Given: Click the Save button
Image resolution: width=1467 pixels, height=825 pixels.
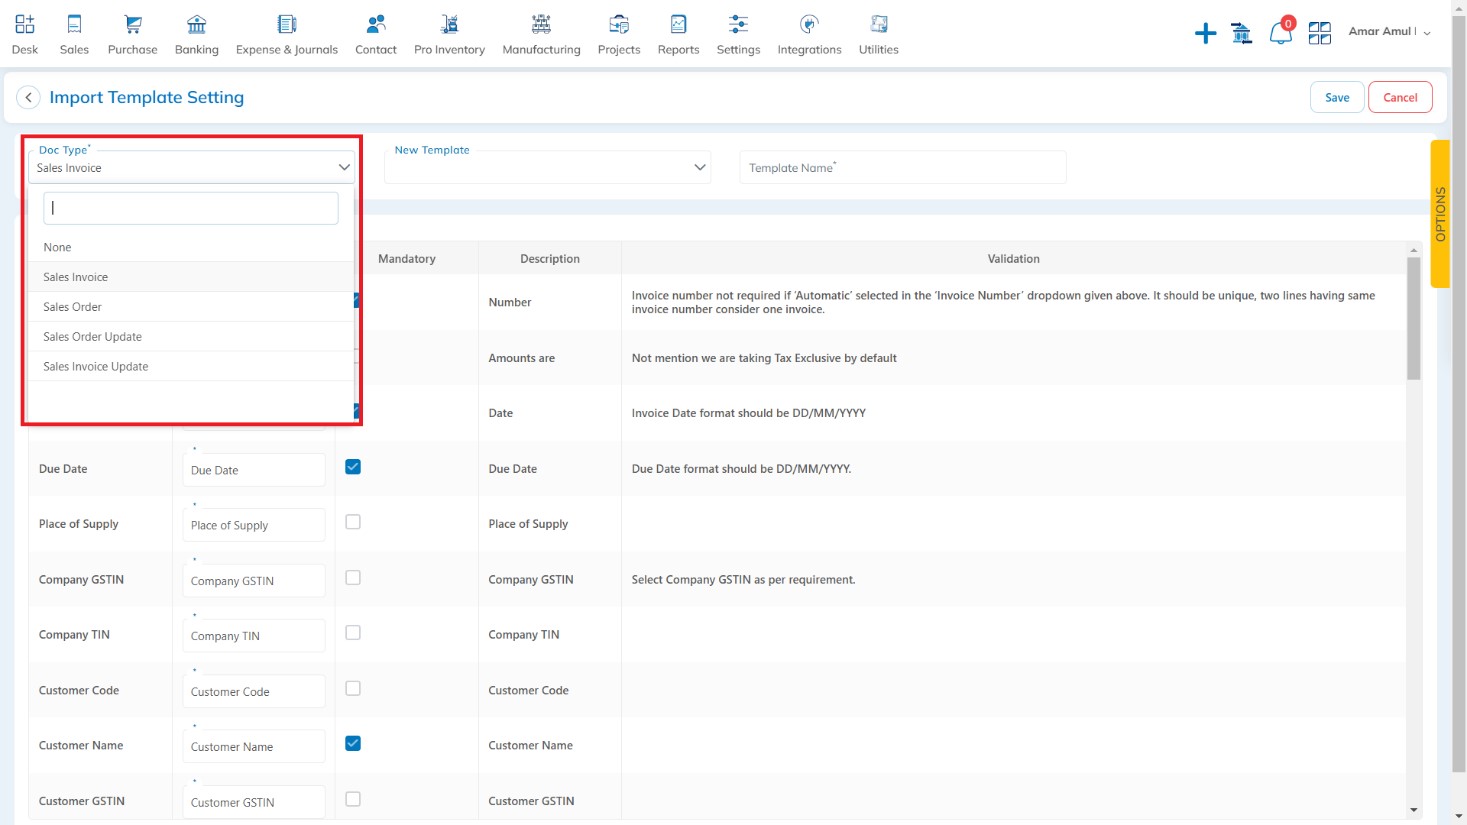Looking at the screenshot, I should pos(1337,97).
